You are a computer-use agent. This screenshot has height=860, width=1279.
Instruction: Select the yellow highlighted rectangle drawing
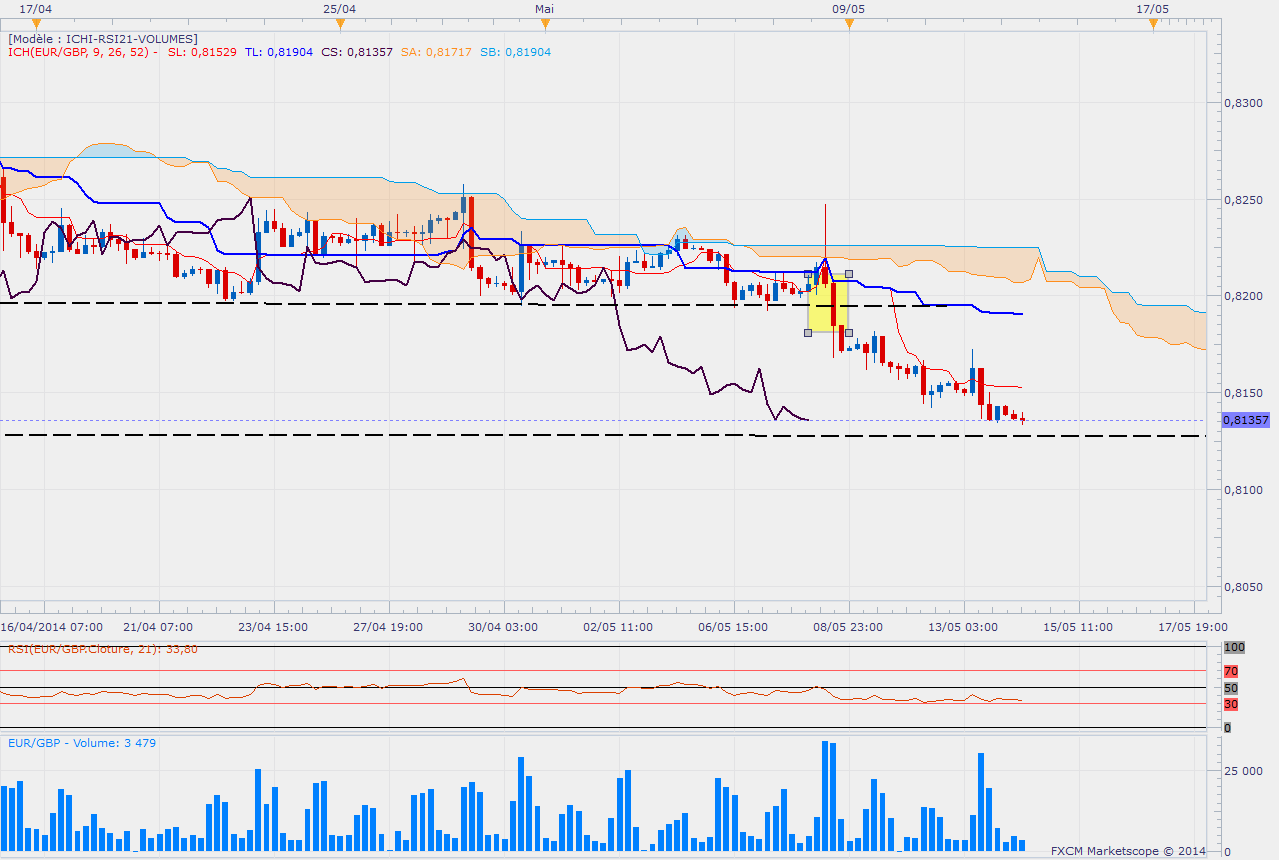tap(828, 305)
